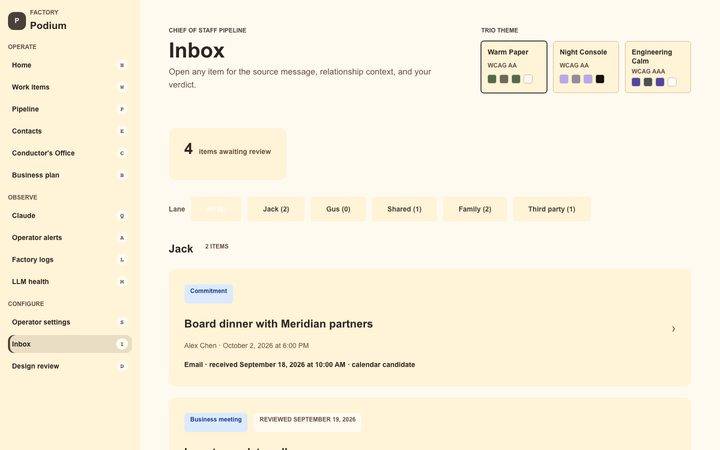Switch to the Night Console theme

[x=586, y=67]
